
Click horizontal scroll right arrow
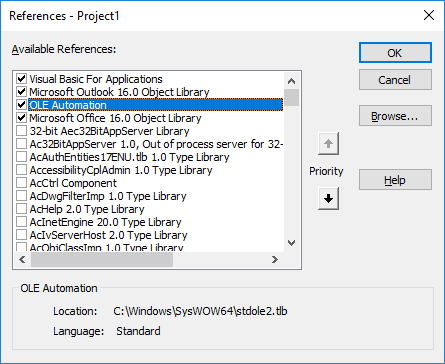[x=275, y=259]
